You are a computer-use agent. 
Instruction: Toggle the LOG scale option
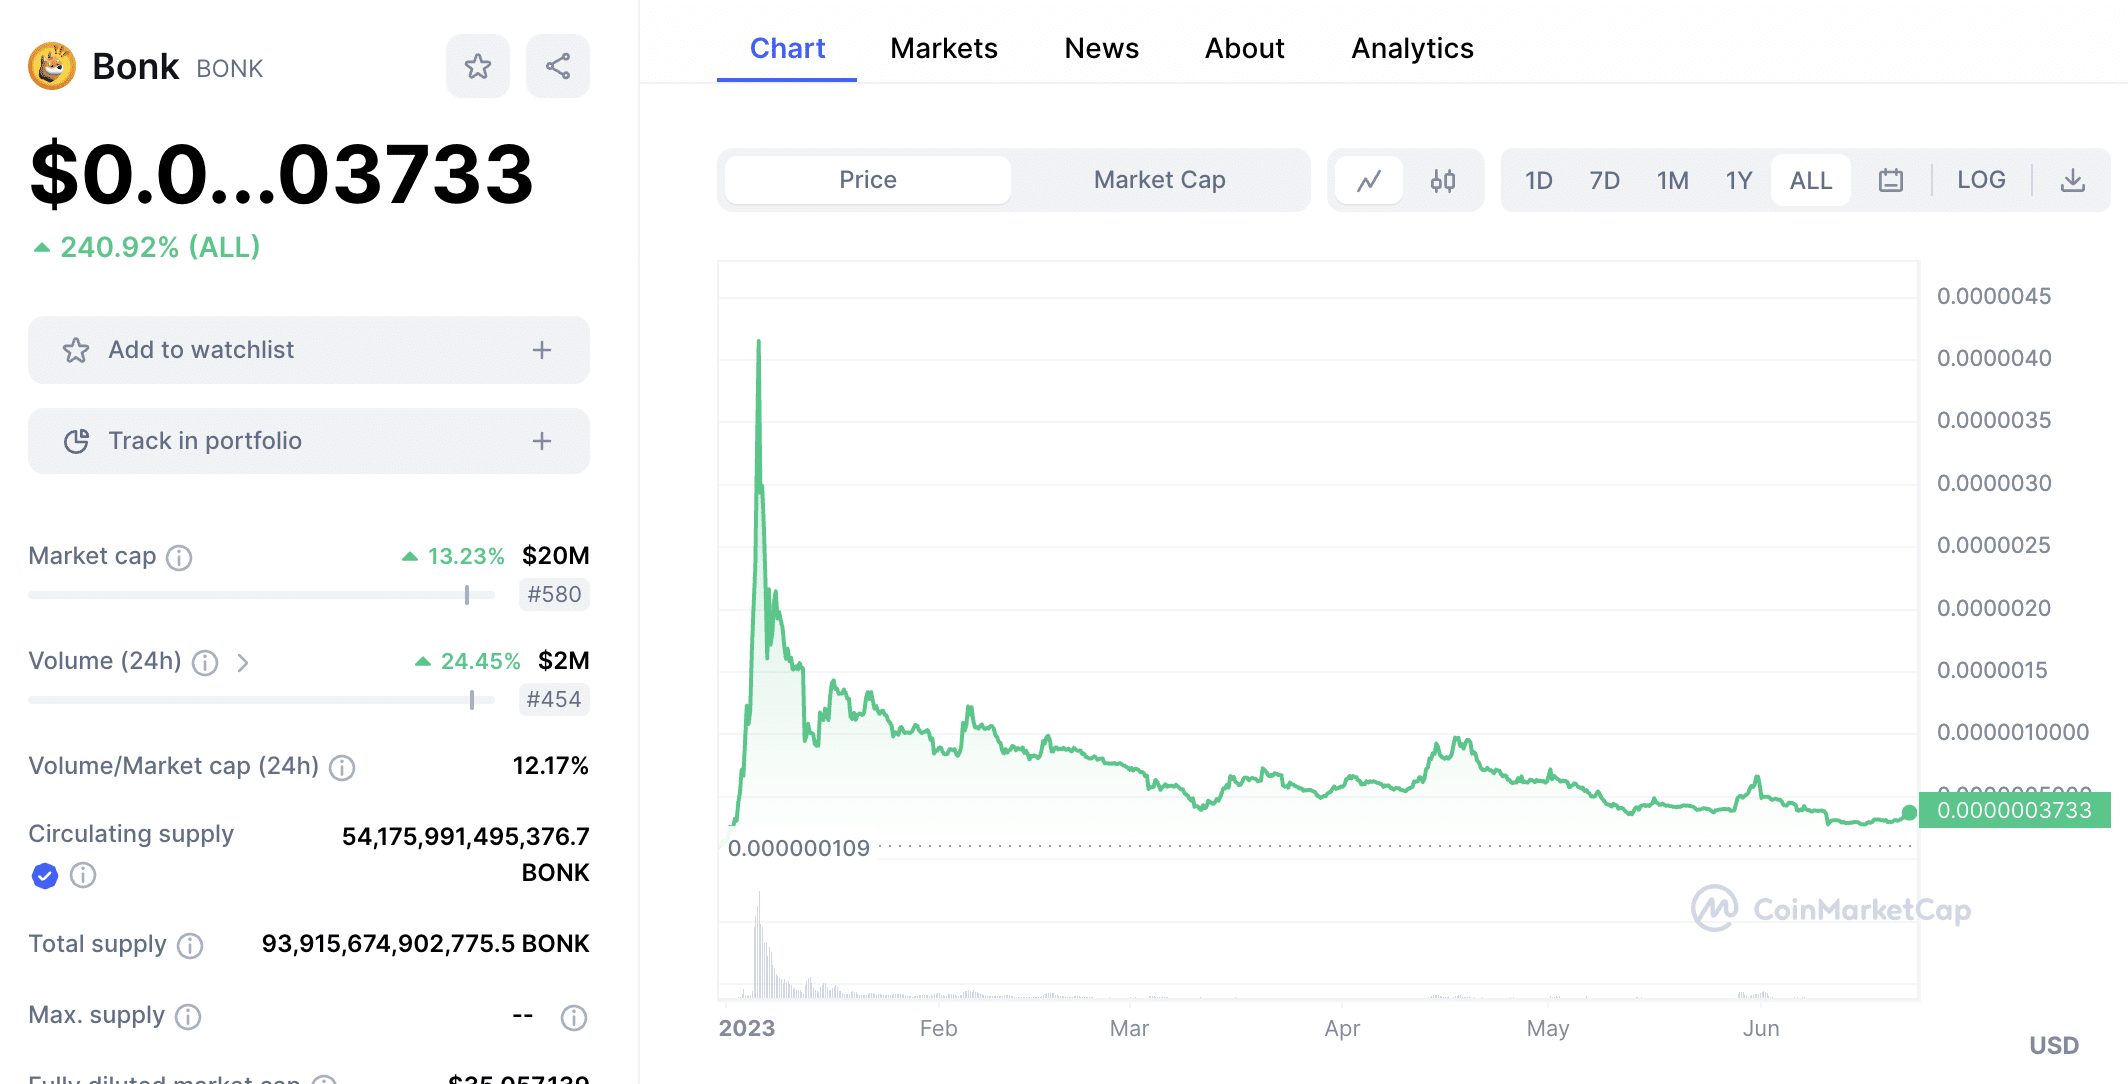coord(1981,180)
